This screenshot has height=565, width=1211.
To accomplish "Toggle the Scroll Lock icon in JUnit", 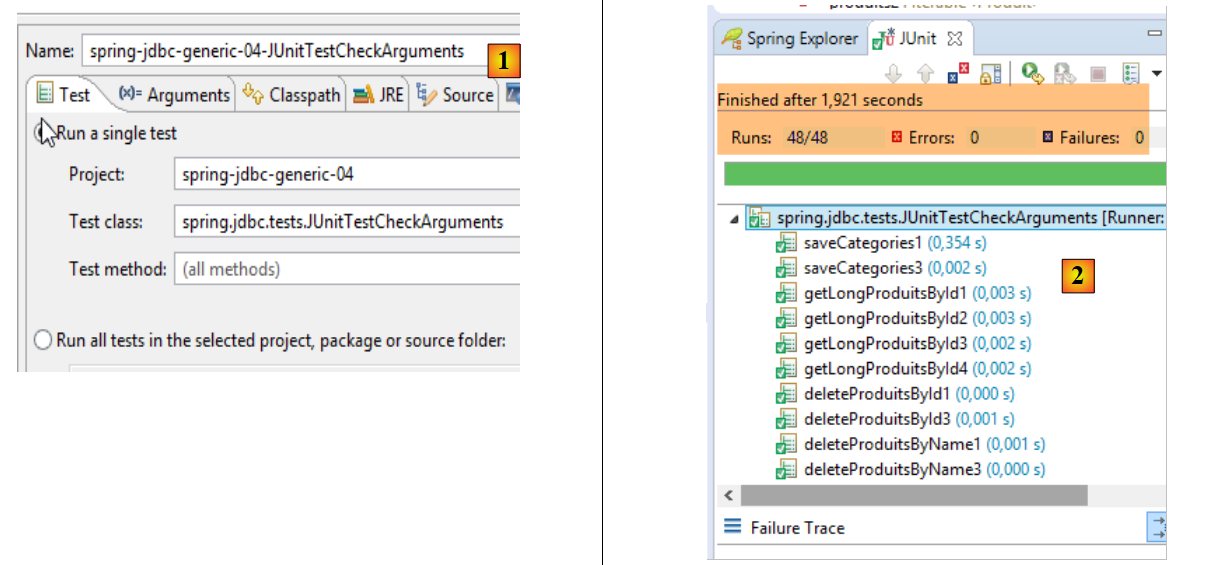I will pyautogui.click(x=990, y=73).
